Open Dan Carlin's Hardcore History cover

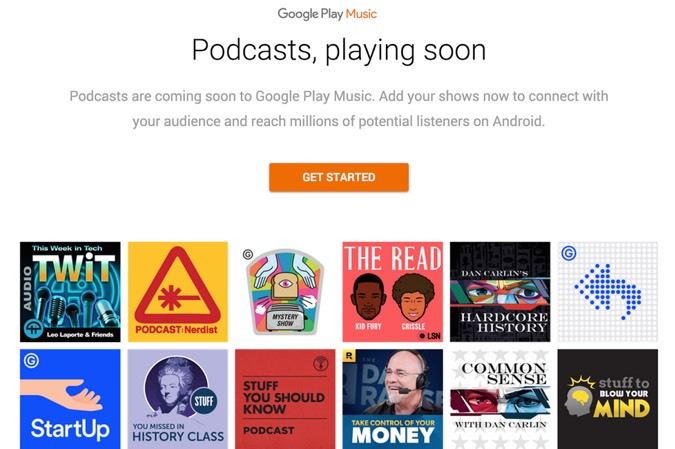pyautogui.click(x=500, y=292)
